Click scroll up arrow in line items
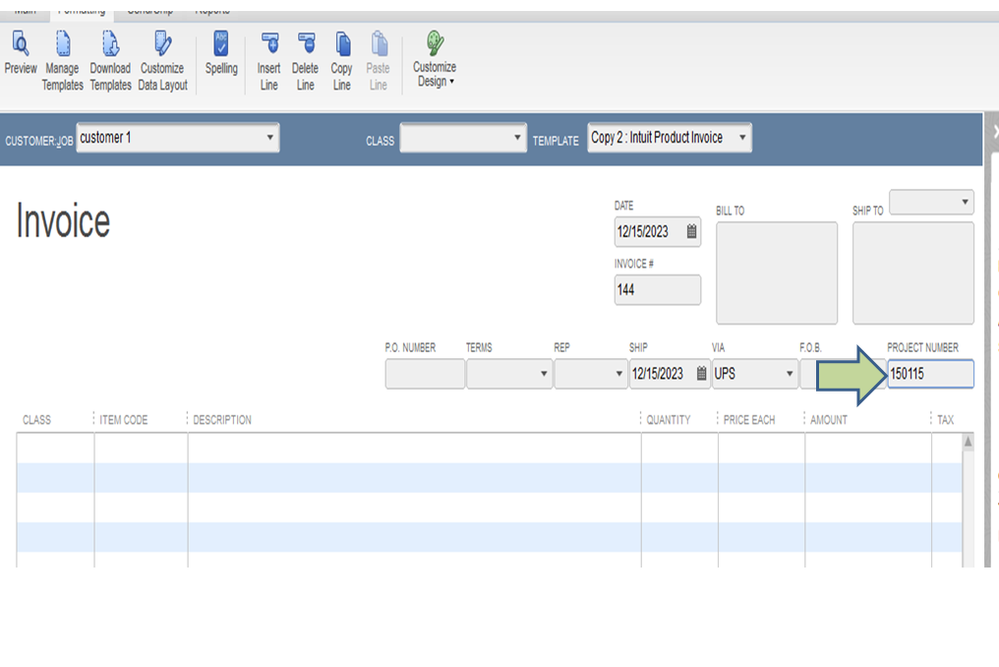The image size is (999, 667). tap(968, 441)
